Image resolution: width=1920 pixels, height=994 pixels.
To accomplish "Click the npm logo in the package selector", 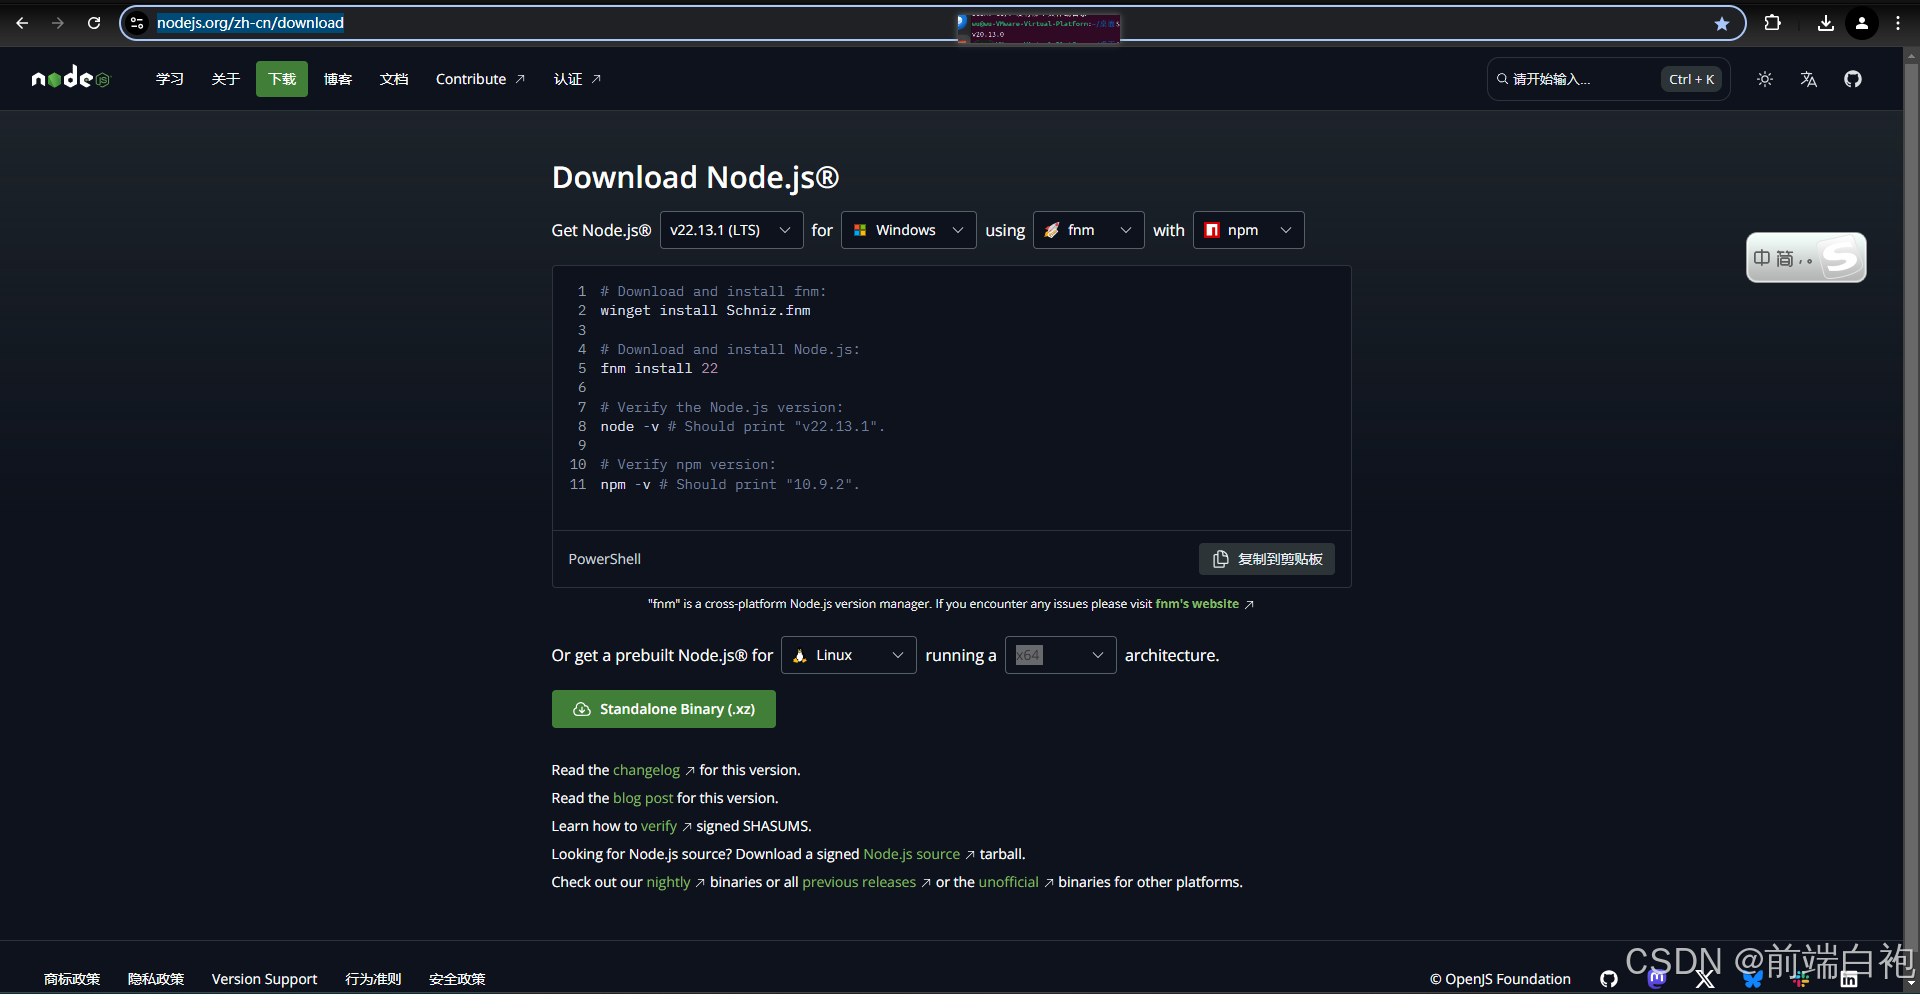I will (x=1212, y=230).
